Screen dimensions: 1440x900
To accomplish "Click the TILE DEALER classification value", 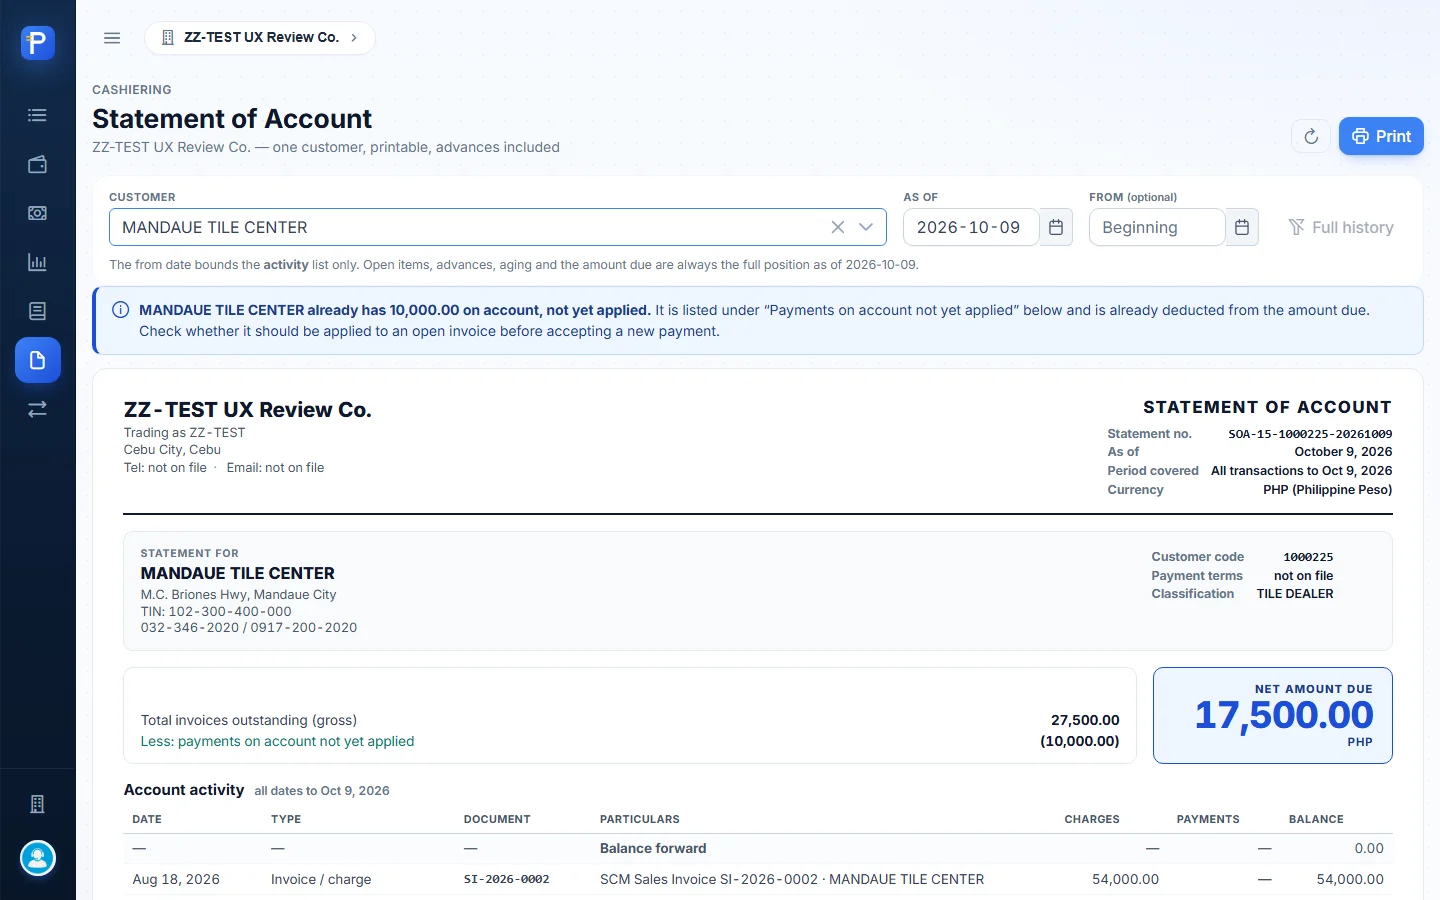I will (1295, 594).
